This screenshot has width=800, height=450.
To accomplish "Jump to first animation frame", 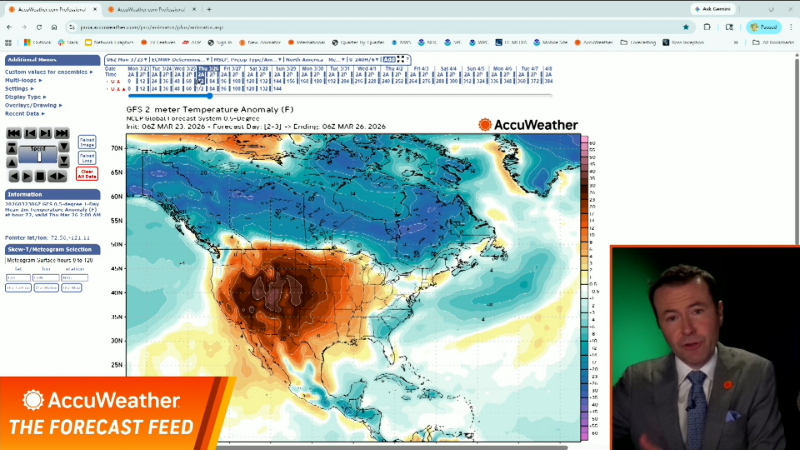I will pyautogui.click(x=14, y=133).
